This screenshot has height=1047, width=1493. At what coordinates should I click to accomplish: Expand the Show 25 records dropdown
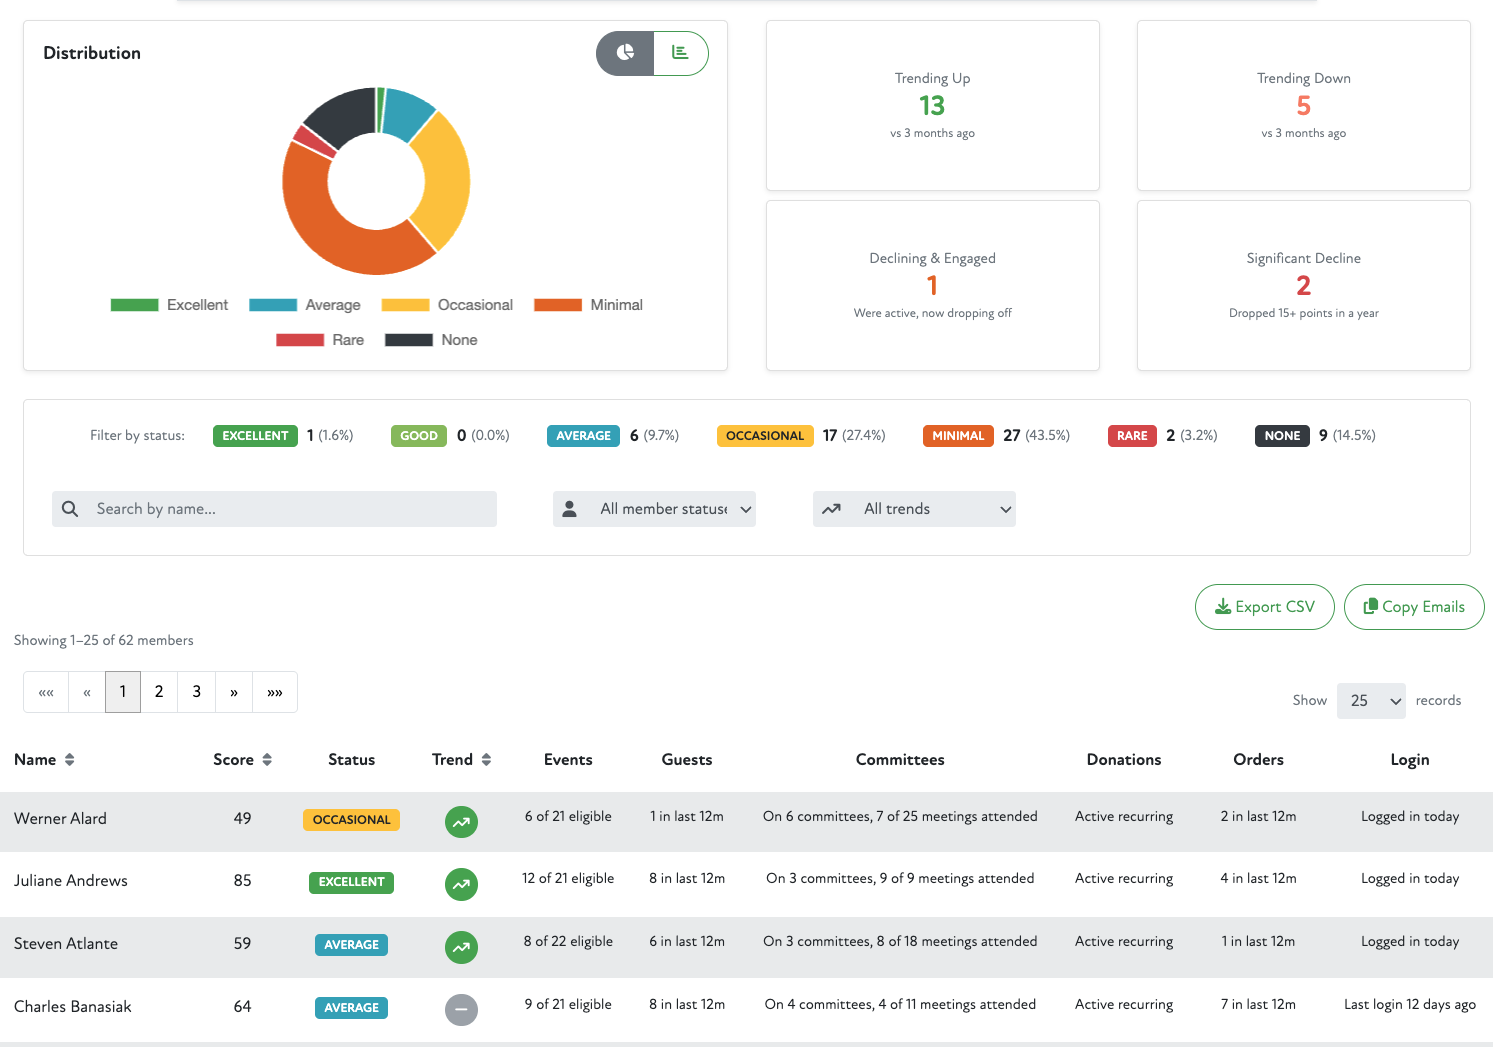(x=1370, y=701)
